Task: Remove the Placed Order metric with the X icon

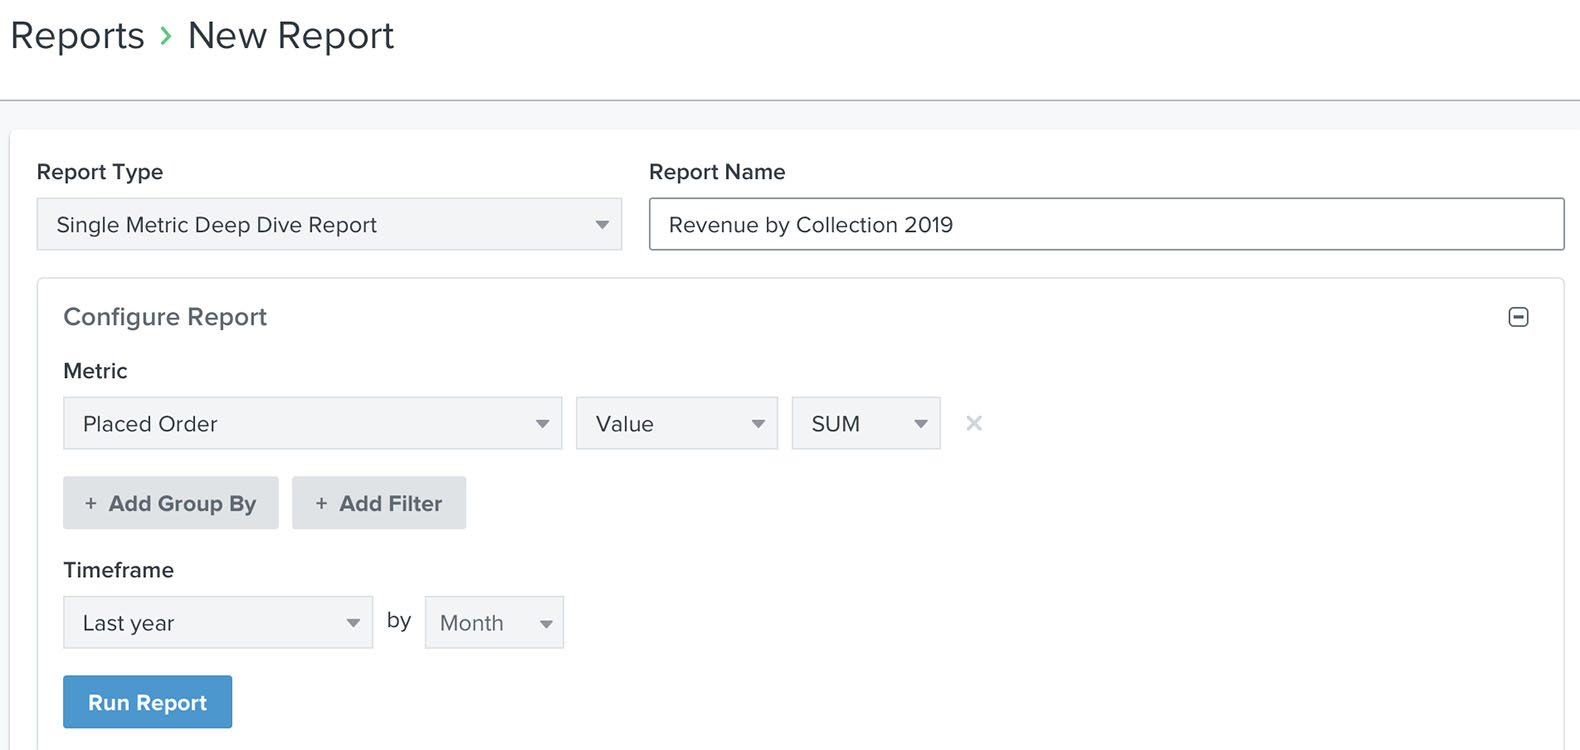Action: pos(974,424)
